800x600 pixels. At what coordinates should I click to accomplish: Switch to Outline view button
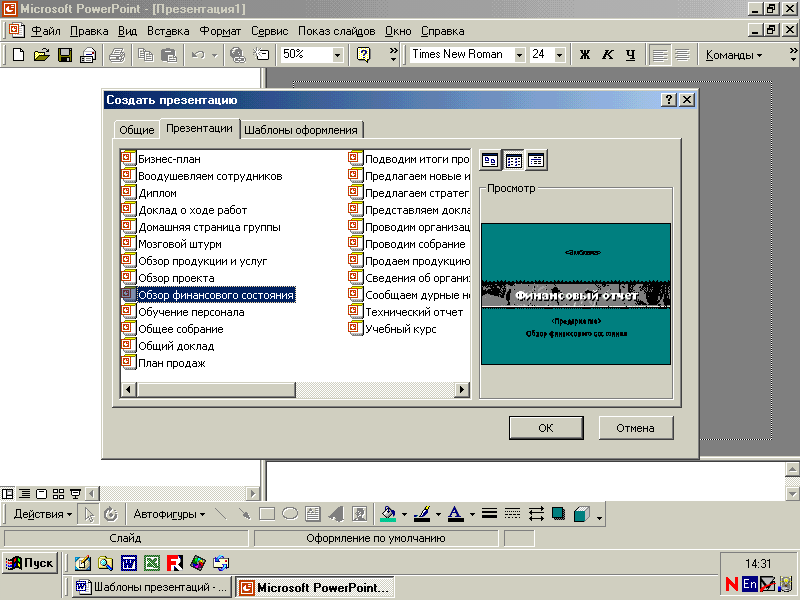coord(24,494)
